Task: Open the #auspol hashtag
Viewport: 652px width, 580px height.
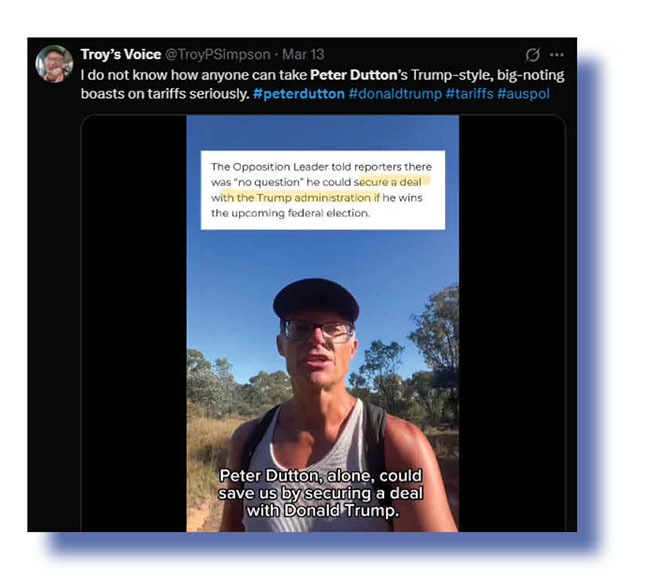Action: pyautogui.click(x=523, y=94)
